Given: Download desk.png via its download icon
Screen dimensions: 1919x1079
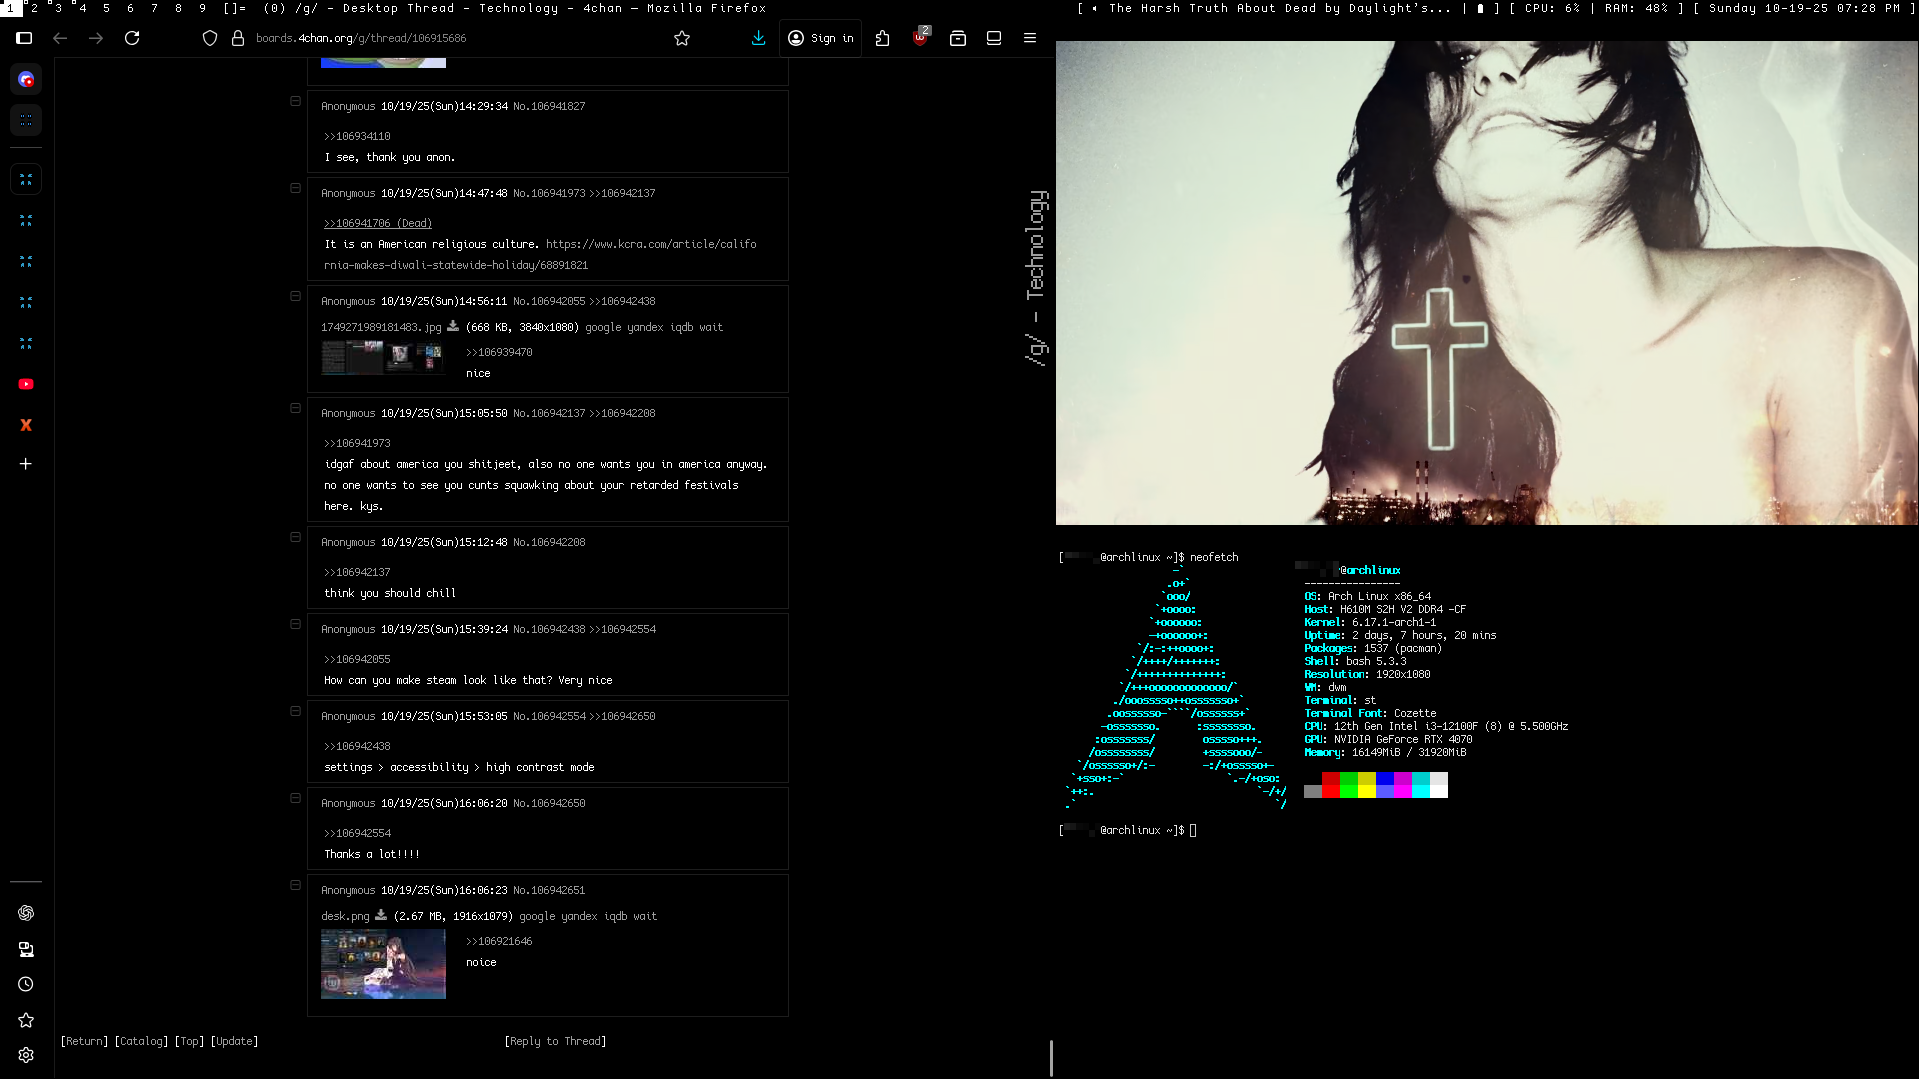Looking at the screenshot, I should point(381,915).
